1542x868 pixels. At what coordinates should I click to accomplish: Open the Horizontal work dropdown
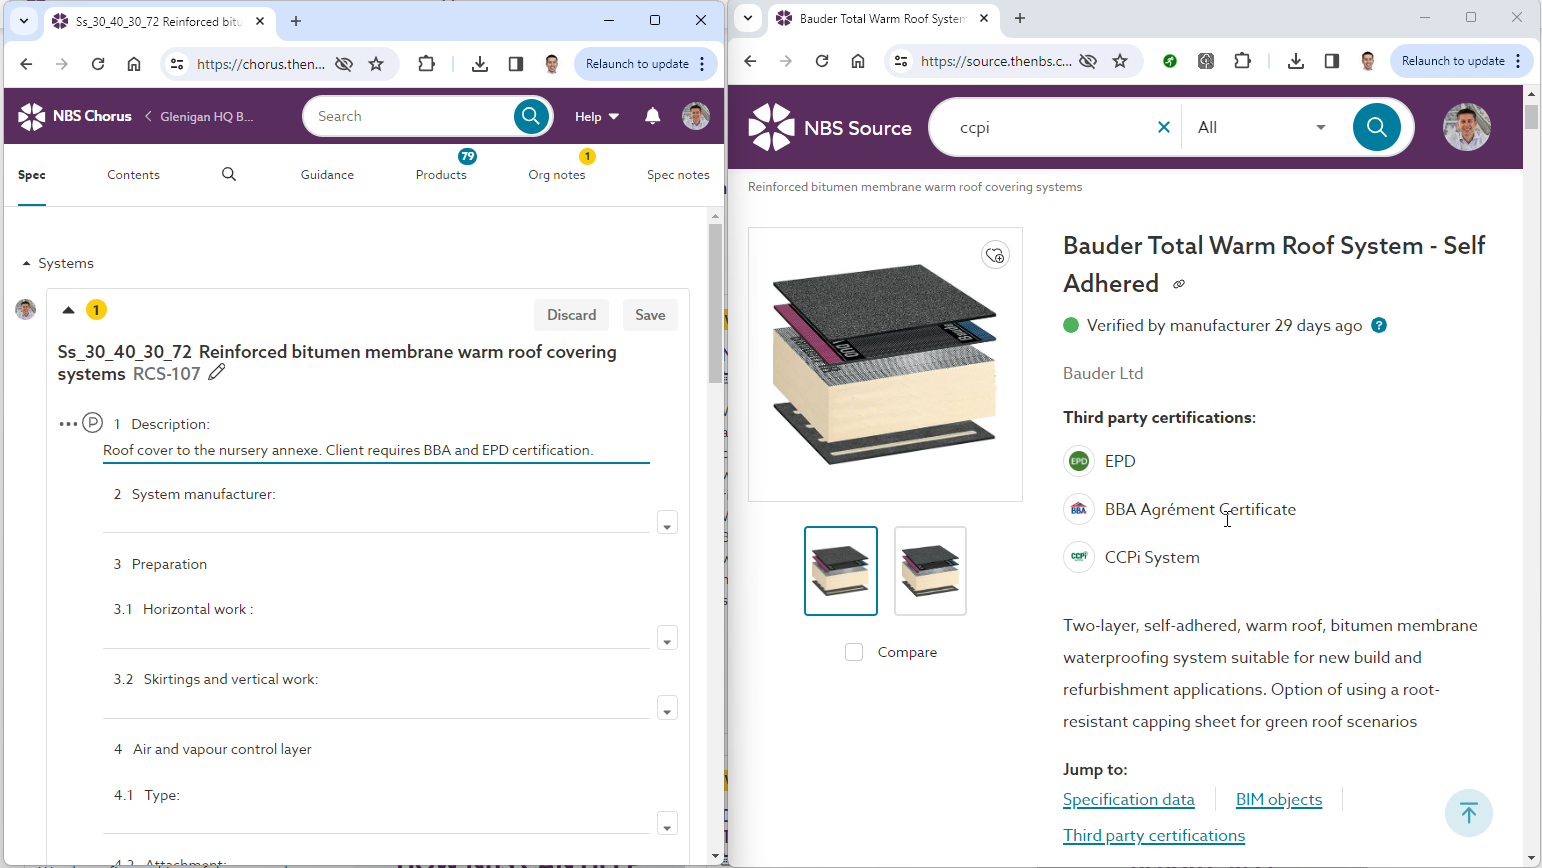click(667, 638)
